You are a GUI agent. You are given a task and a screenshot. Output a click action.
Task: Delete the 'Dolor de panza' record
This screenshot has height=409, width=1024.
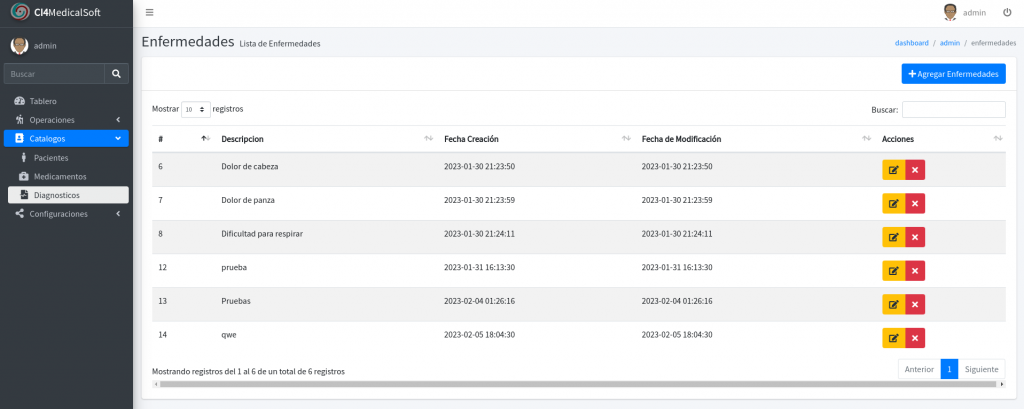[915, 204]
